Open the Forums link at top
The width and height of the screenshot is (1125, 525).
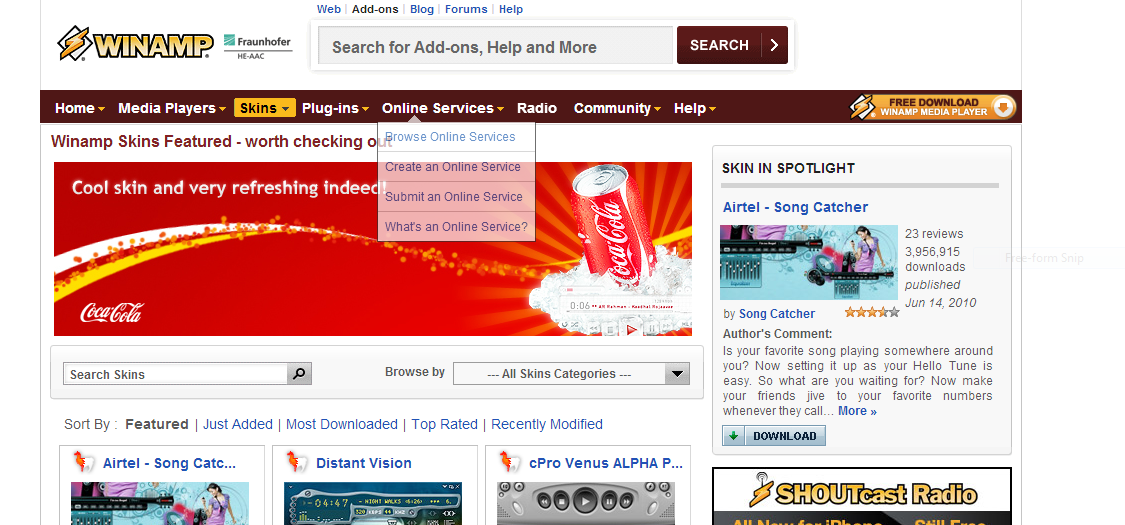[466, 9]
